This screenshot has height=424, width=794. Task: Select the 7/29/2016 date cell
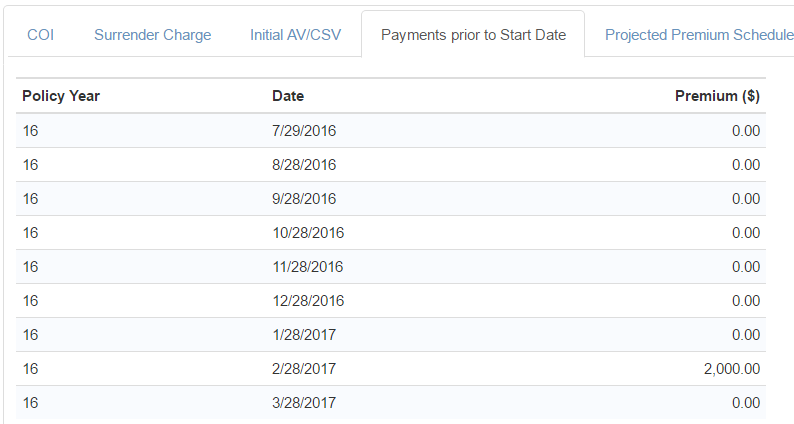pos(304,130)
